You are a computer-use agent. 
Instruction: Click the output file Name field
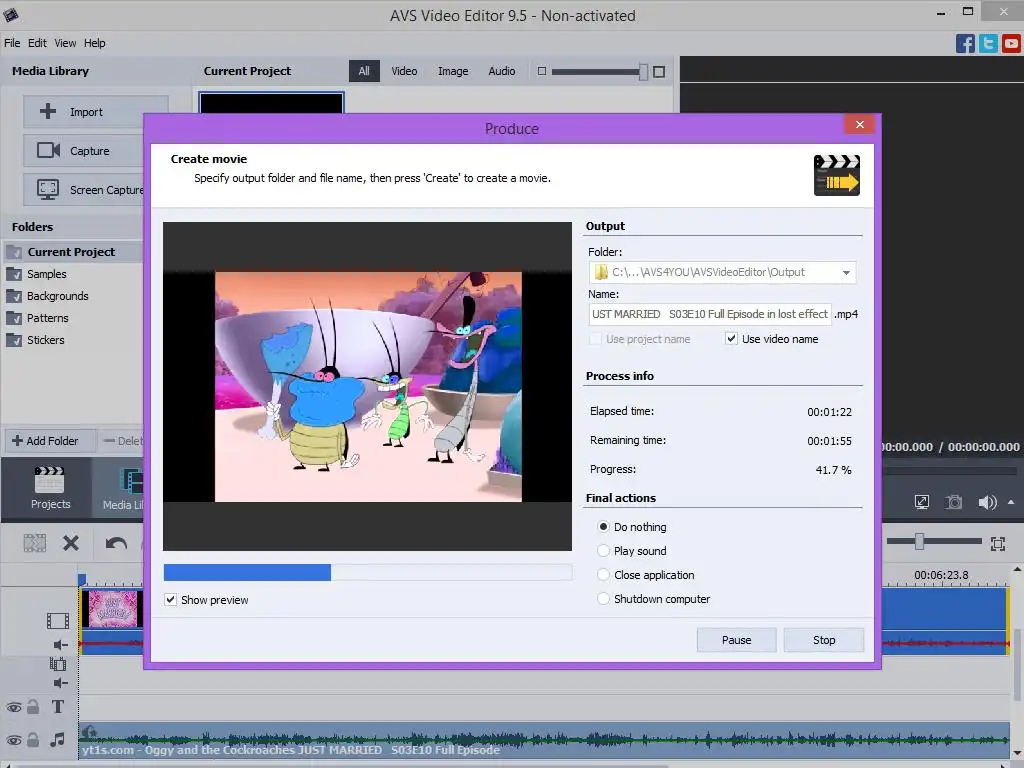pyautogui.click(x=710, y=314)
